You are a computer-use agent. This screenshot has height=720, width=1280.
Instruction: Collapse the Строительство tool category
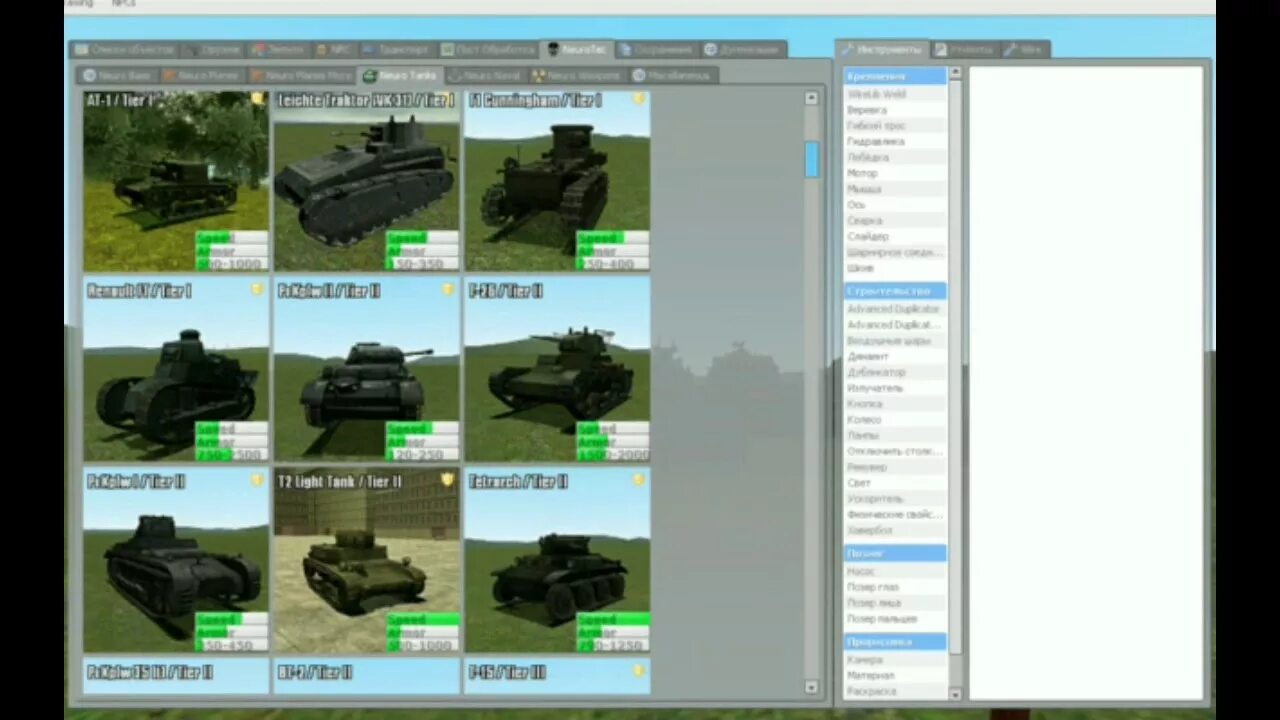895,291
